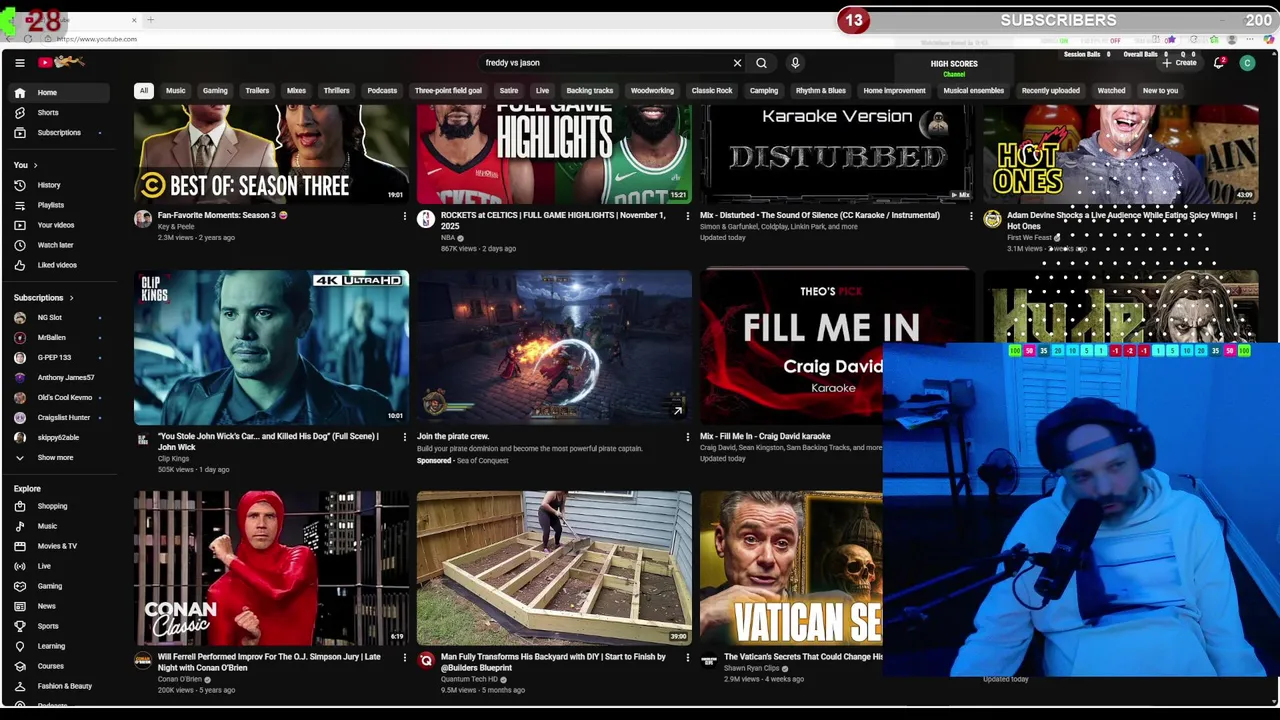Open the Key & Peele channel avatar
The height and width of the screenshot is (720, 1280).
[x=143, y=219]
